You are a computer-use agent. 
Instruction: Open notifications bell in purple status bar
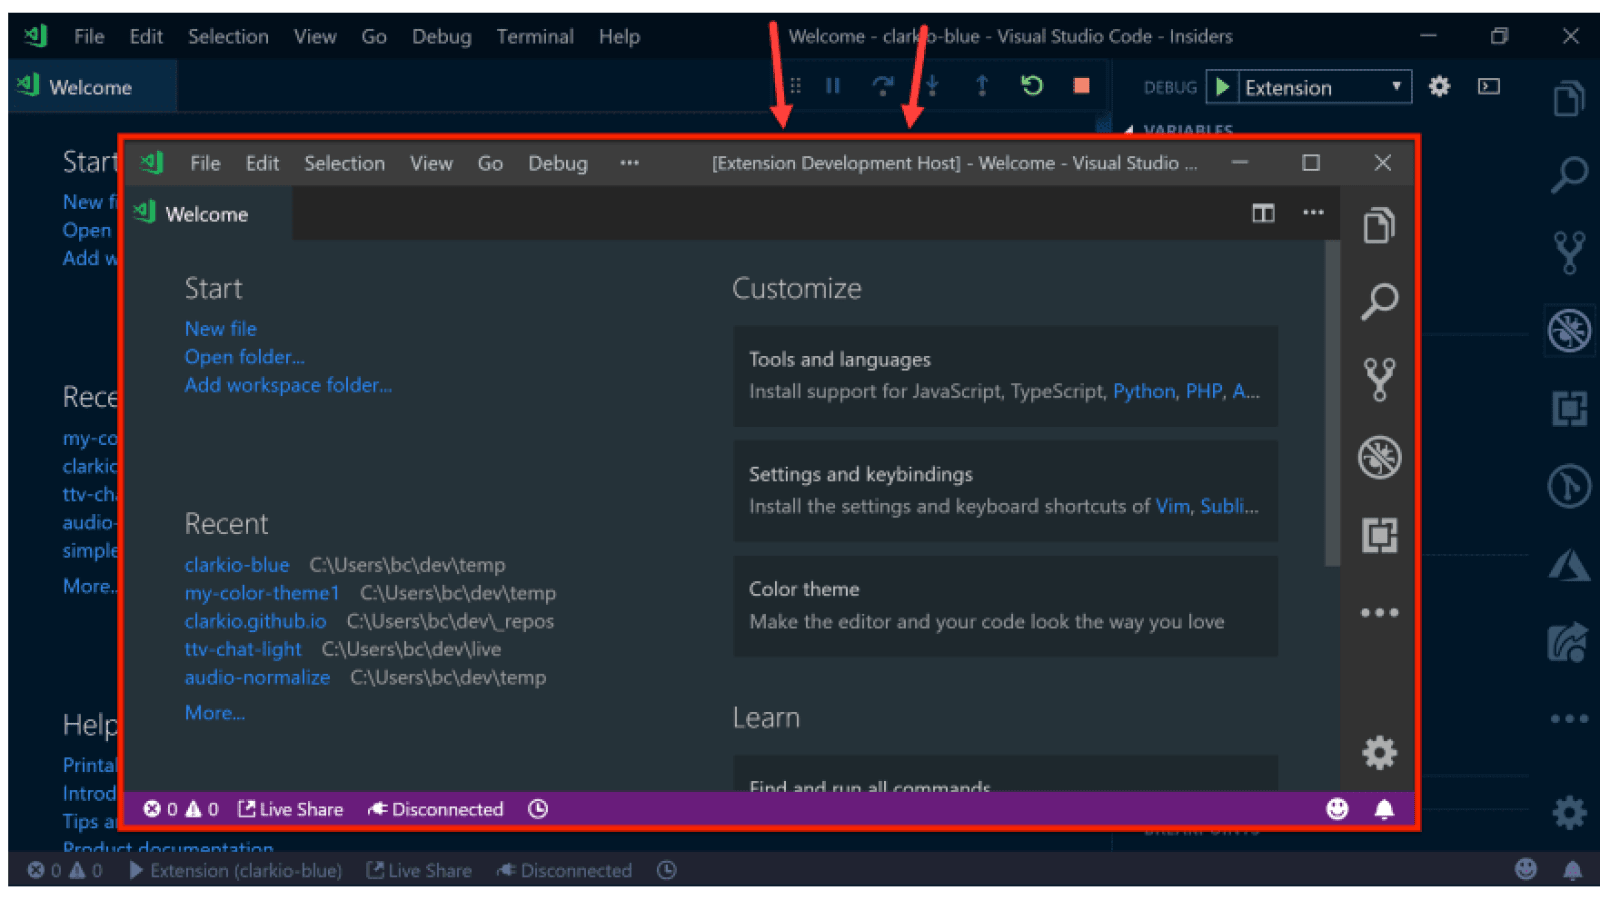point(1384,809)
